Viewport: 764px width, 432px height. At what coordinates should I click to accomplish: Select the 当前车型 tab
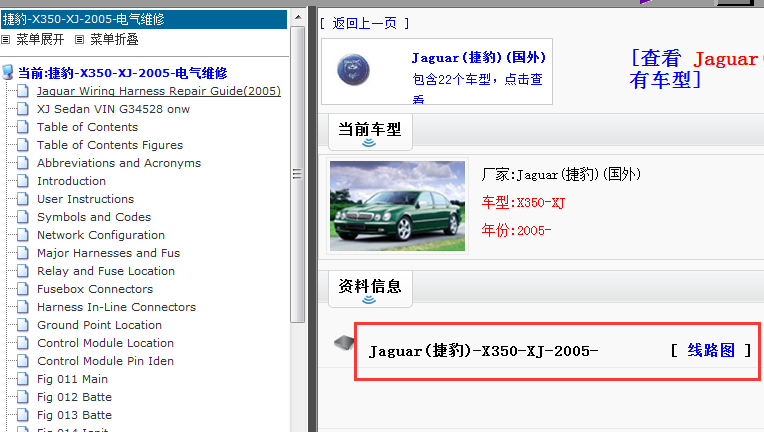(370, 131)
